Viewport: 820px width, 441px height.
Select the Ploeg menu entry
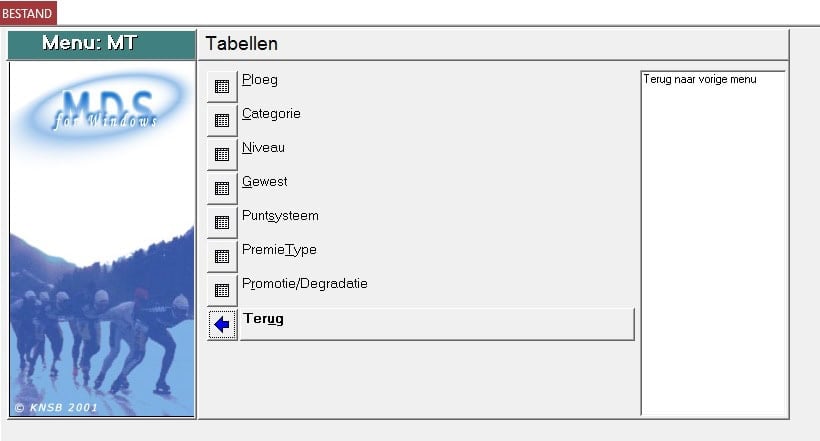tap(260, 79)
